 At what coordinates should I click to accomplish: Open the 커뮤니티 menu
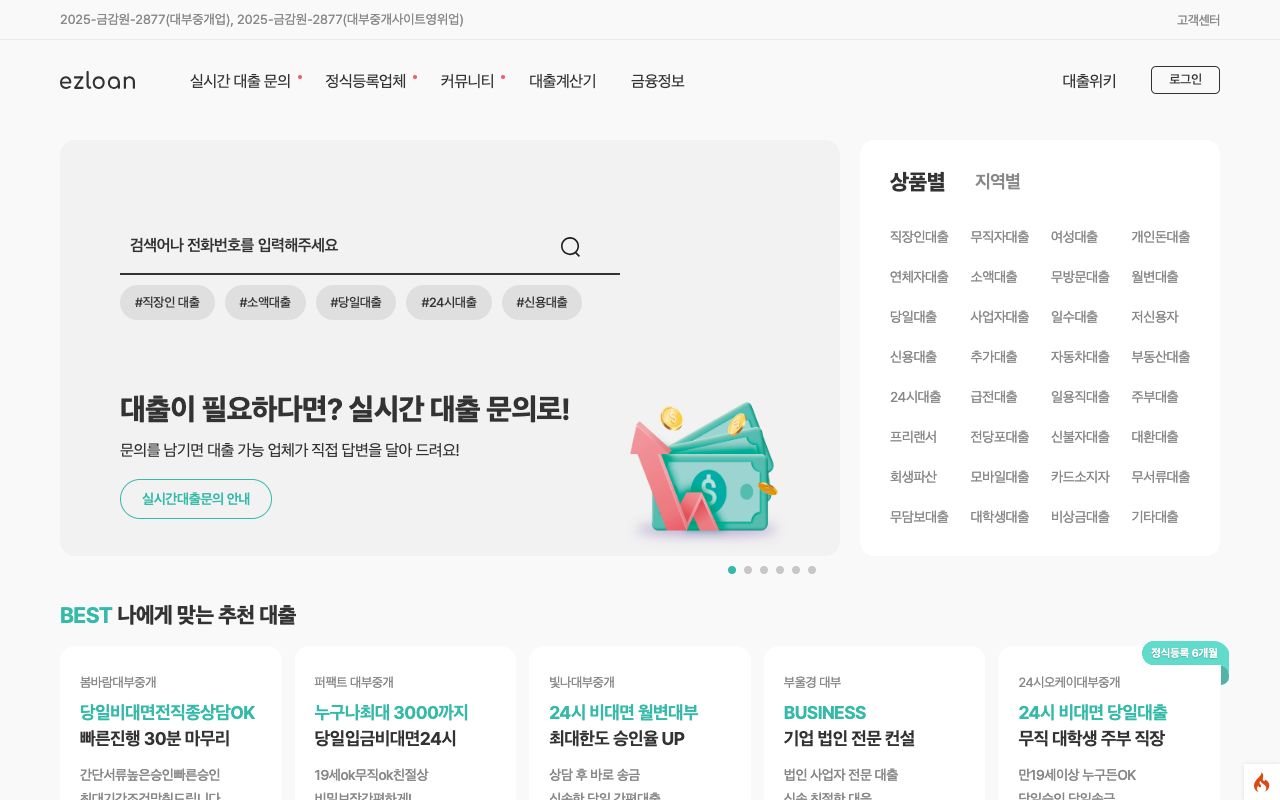coord(467,81)
